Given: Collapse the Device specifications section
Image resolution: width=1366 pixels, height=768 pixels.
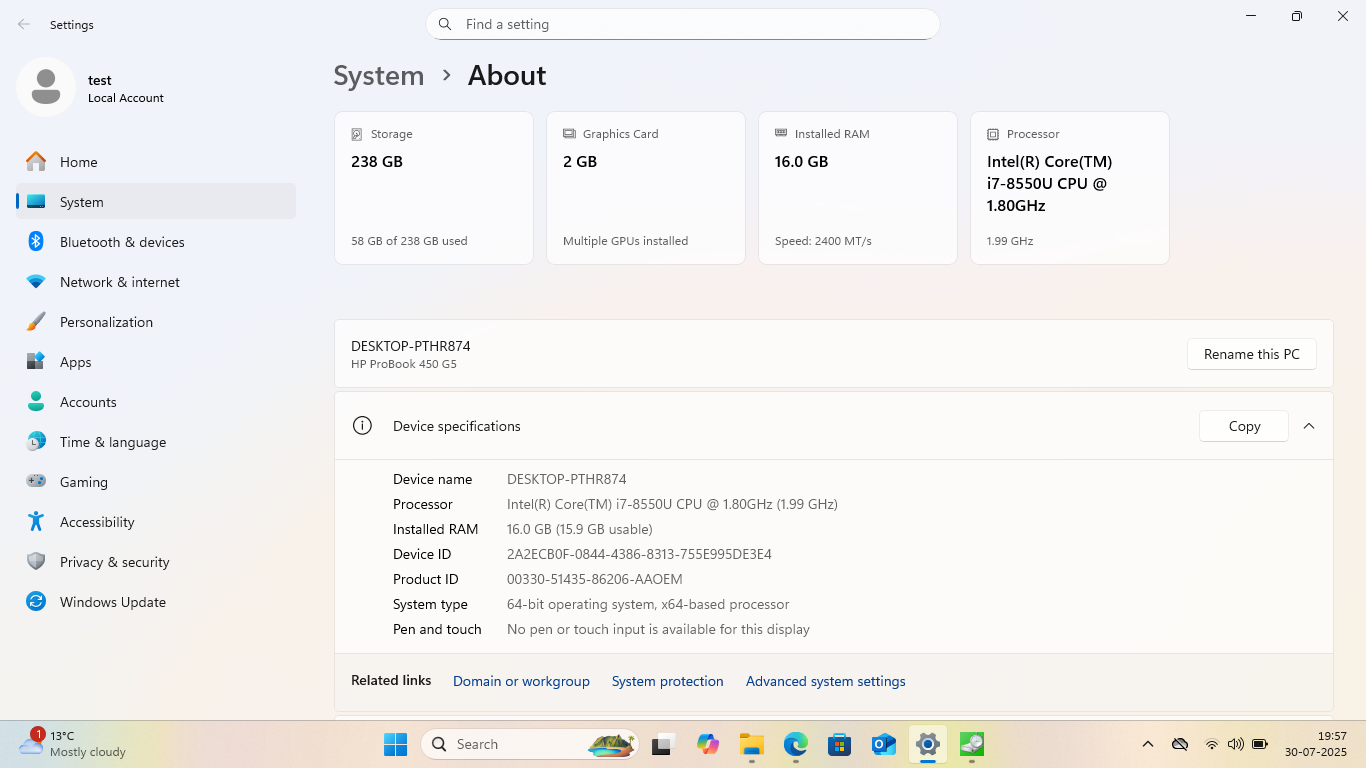Looking at the screenshot, I should [x=1309, y=426].
